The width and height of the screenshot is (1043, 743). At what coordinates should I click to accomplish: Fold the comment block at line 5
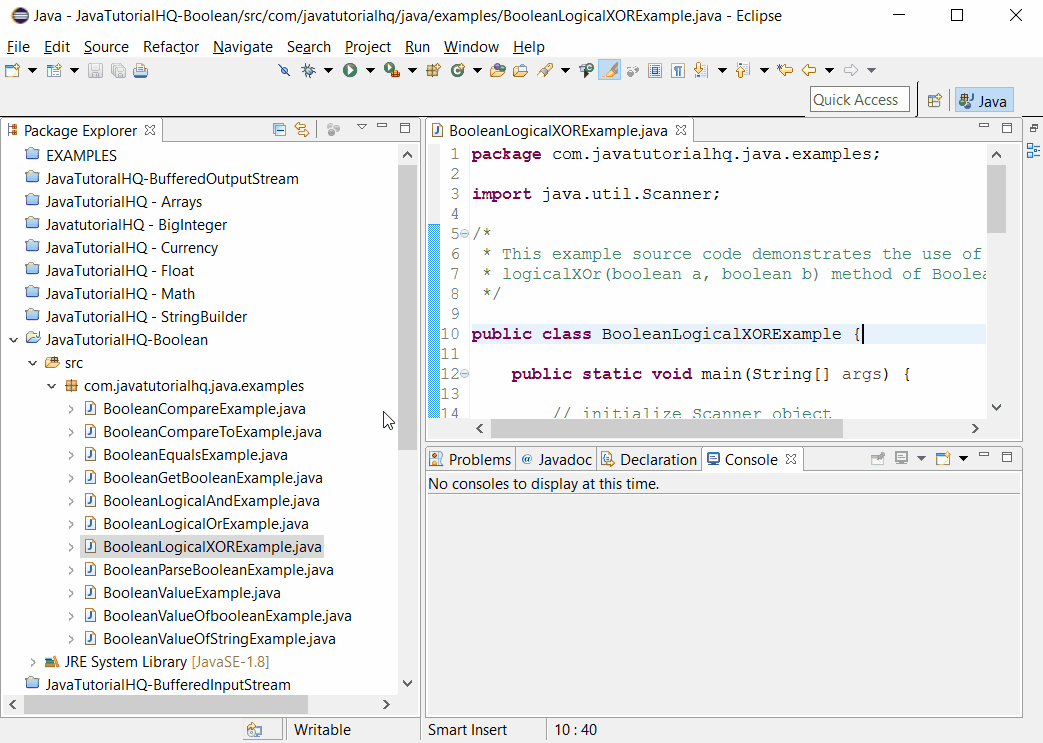click(464, 233)
